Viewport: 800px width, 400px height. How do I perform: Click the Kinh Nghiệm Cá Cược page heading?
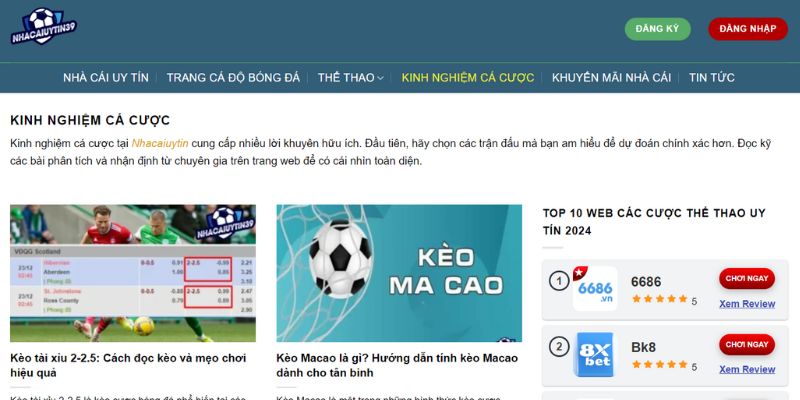tap(90, 121)
